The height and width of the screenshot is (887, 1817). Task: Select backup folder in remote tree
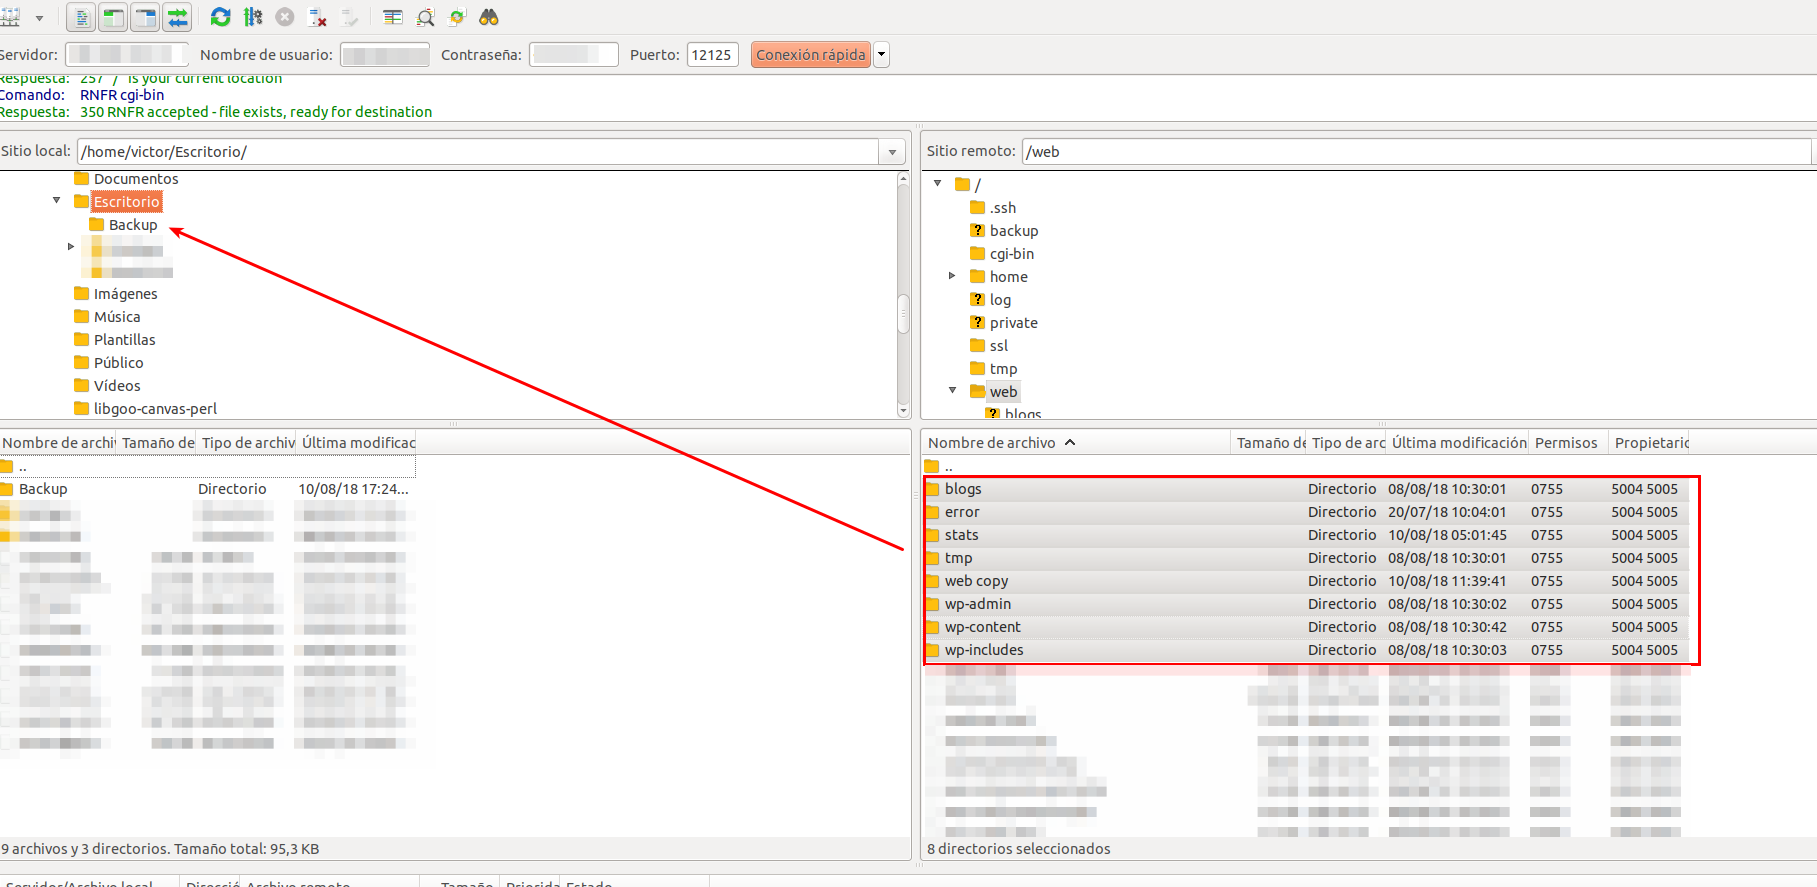1014,231
